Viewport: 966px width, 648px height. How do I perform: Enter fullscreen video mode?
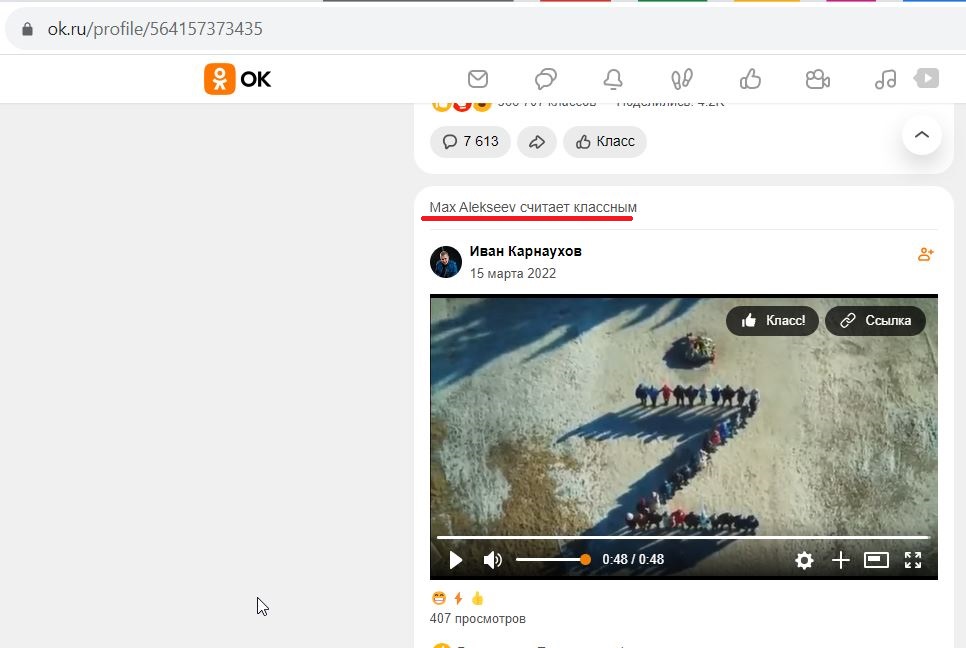click(913, 560)
